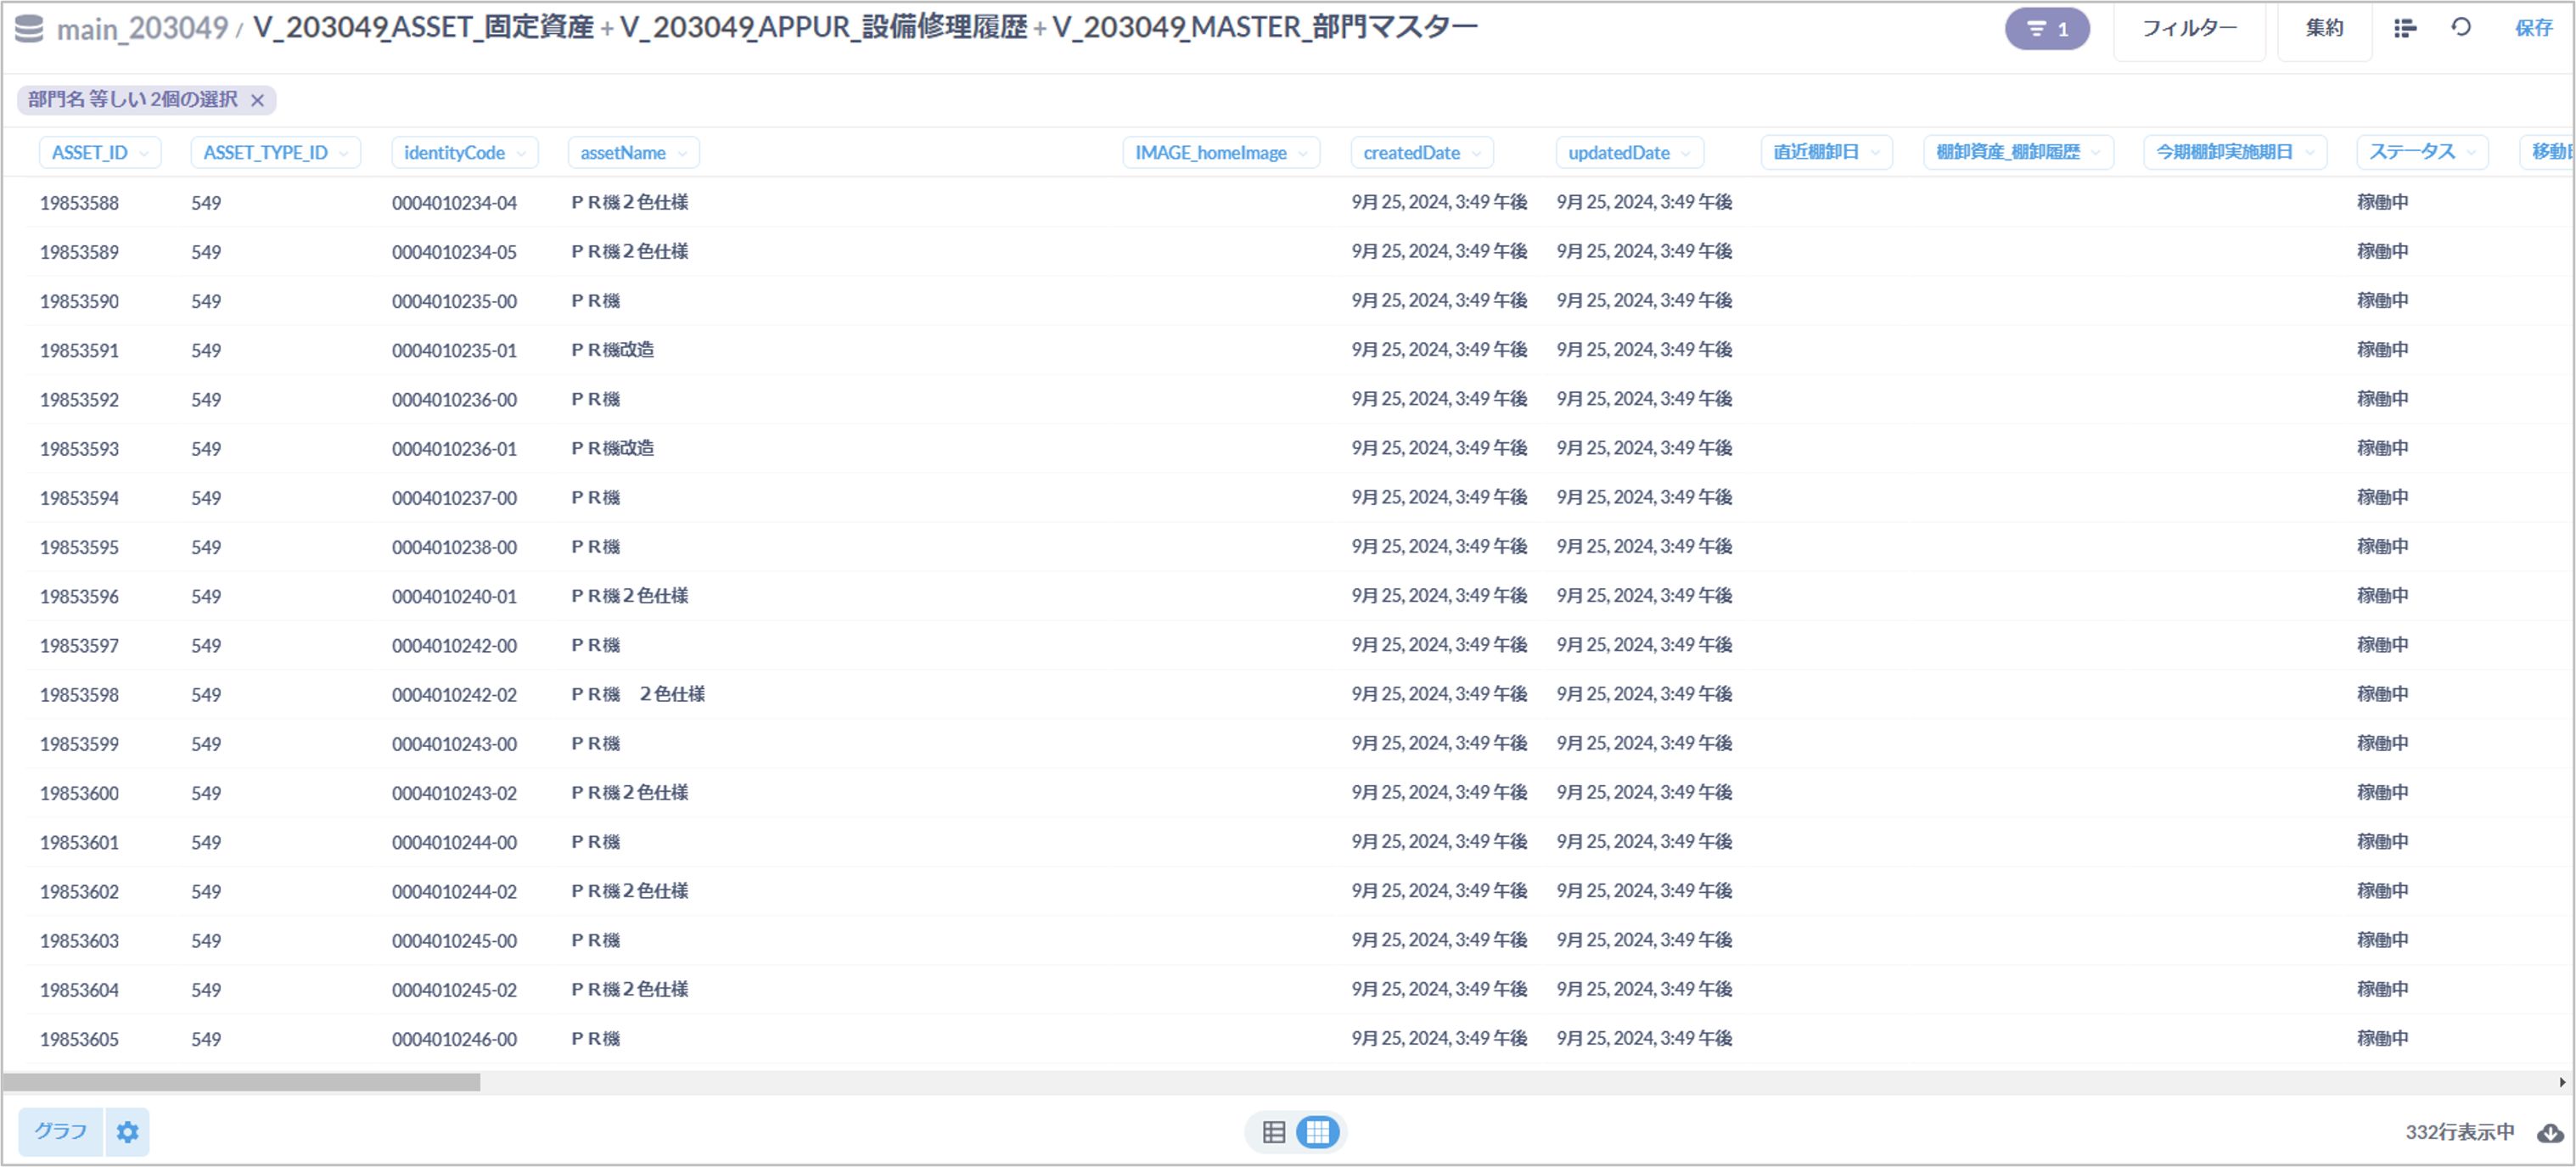This screenshot has width=2576, height=1167.
Task: Open assetName column header menu
Action: 633,153
